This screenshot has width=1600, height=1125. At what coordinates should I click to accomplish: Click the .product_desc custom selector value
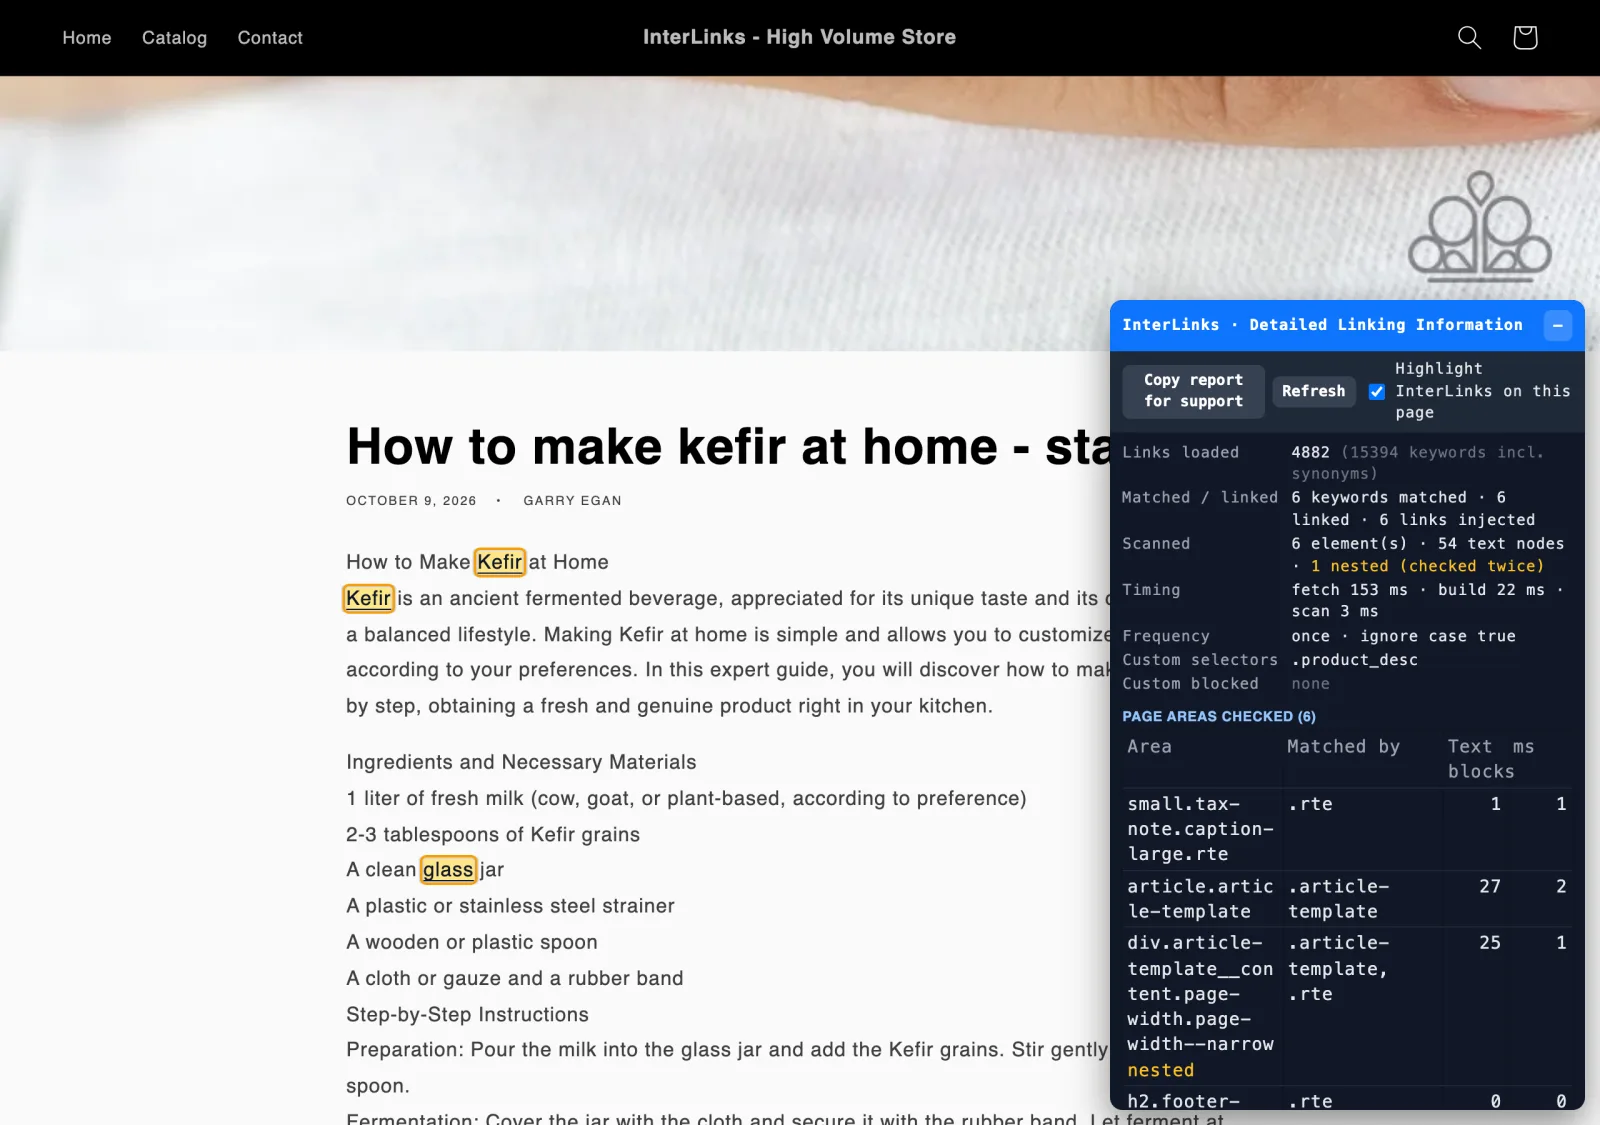1354,660
